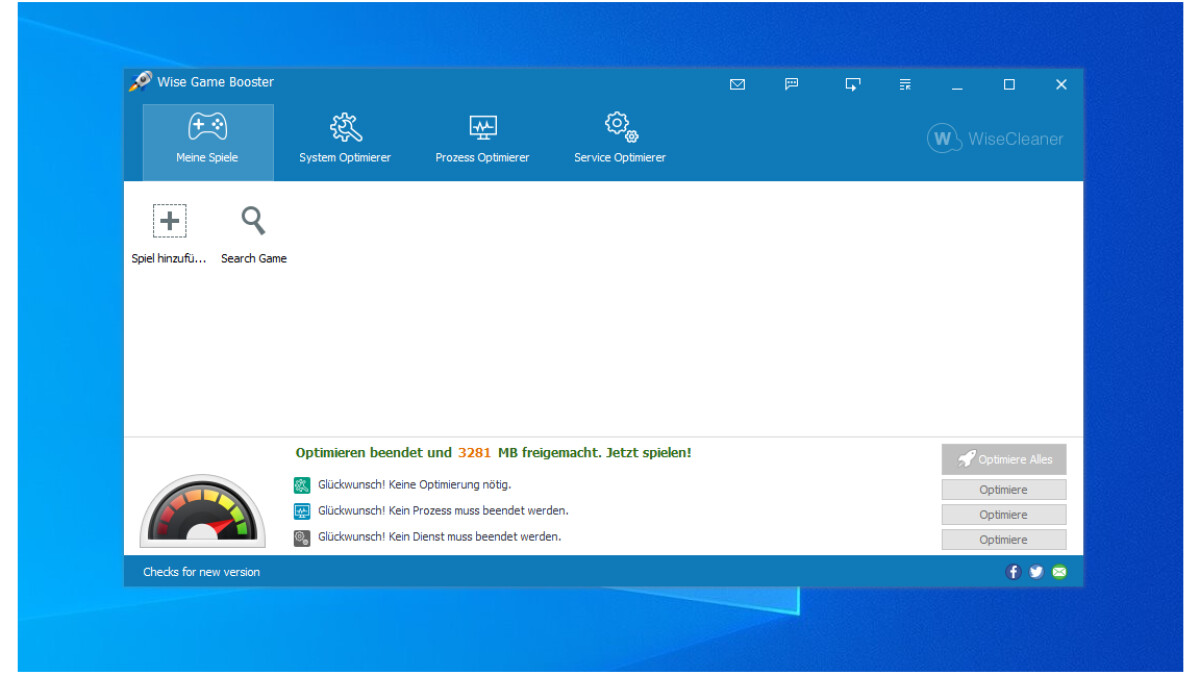Click the Search Game magnifier icon
The height and width of the screenshot is (675, 1200).
254,221
